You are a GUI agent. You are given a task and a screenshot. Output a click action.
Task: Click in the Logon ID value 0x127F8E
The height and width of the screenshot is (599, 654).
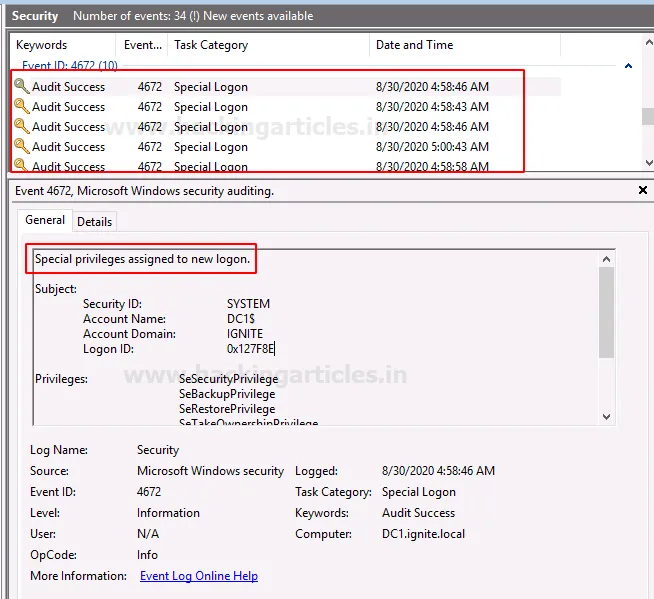250,349
